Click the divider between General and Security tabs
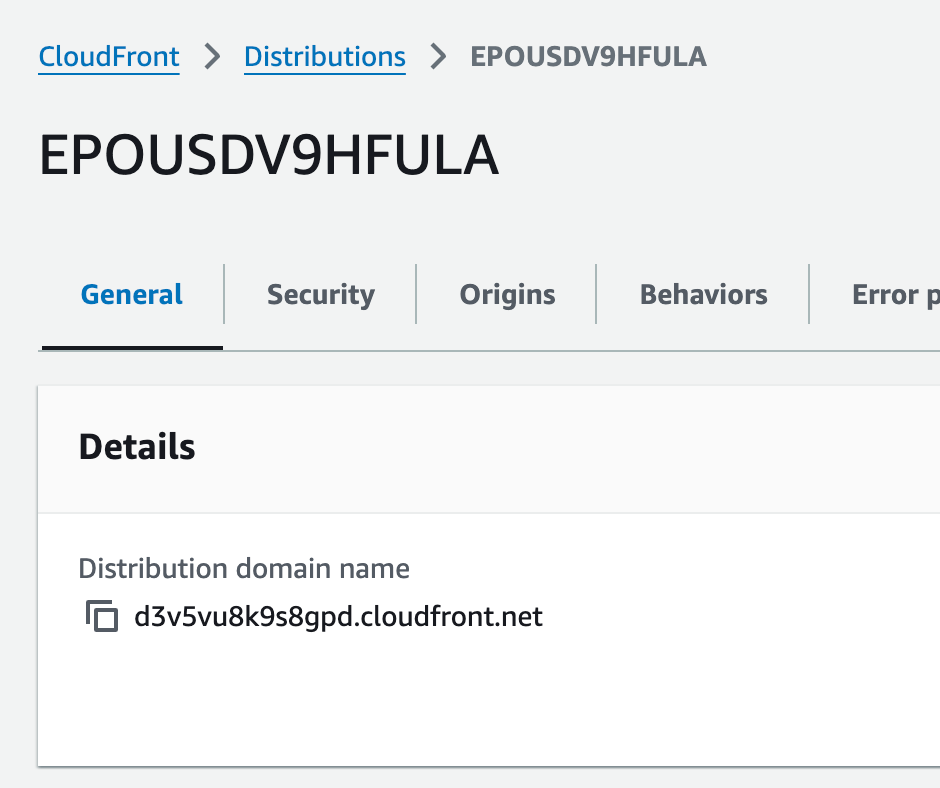Screen dimensions: 940x788 point(225,294)
